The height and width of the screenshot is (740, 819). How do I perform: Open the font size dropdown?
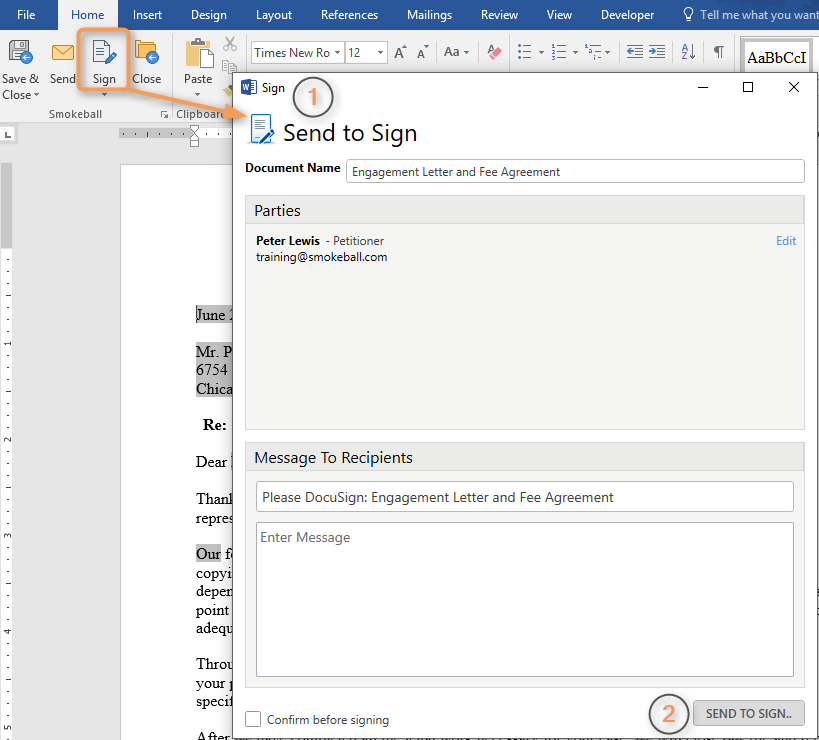click(x=380, y=52)
